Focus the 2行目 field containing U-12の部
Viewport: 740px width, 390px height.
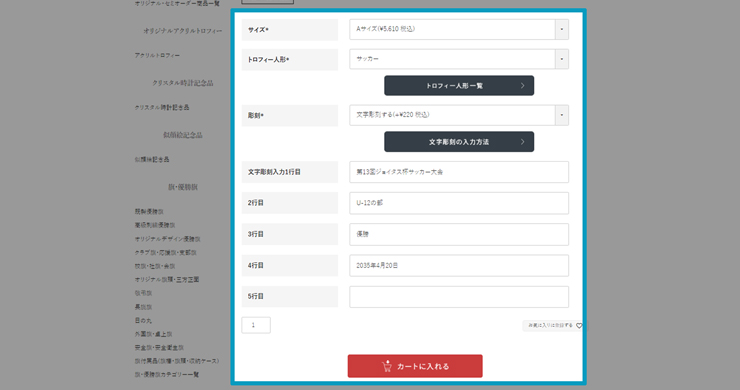pos(459,203)
